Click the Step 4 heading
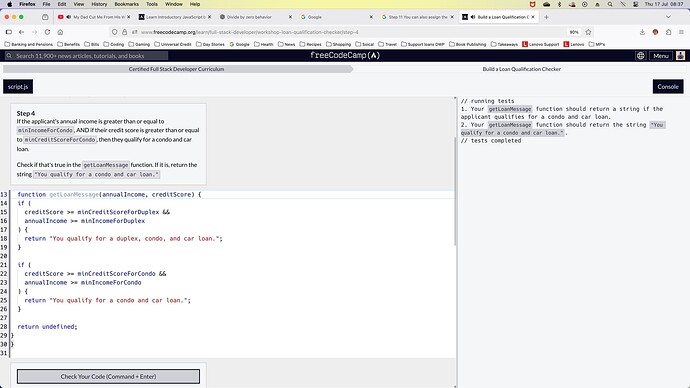This screenshot has height=388, width=690. coord(26,113)
